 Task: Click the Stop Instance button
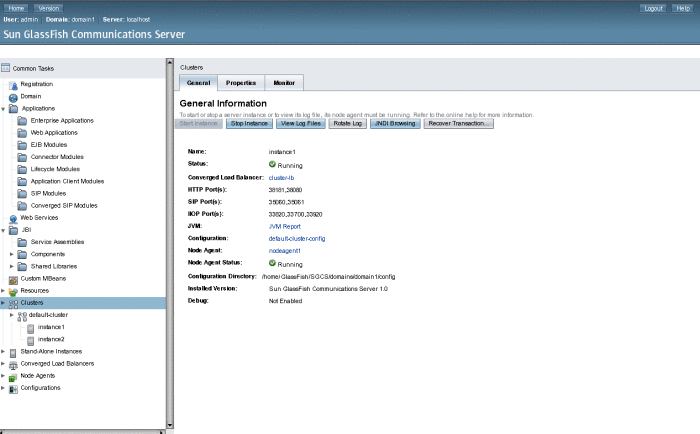[x=249, y=124]
